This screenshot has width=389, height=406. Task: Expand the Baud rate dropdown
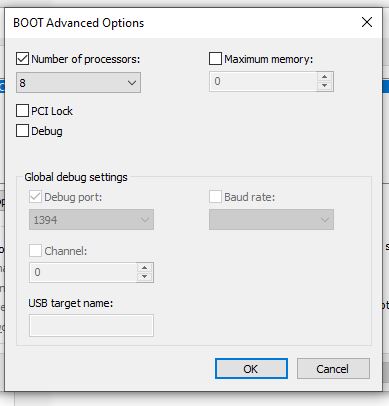pos(271,219)
